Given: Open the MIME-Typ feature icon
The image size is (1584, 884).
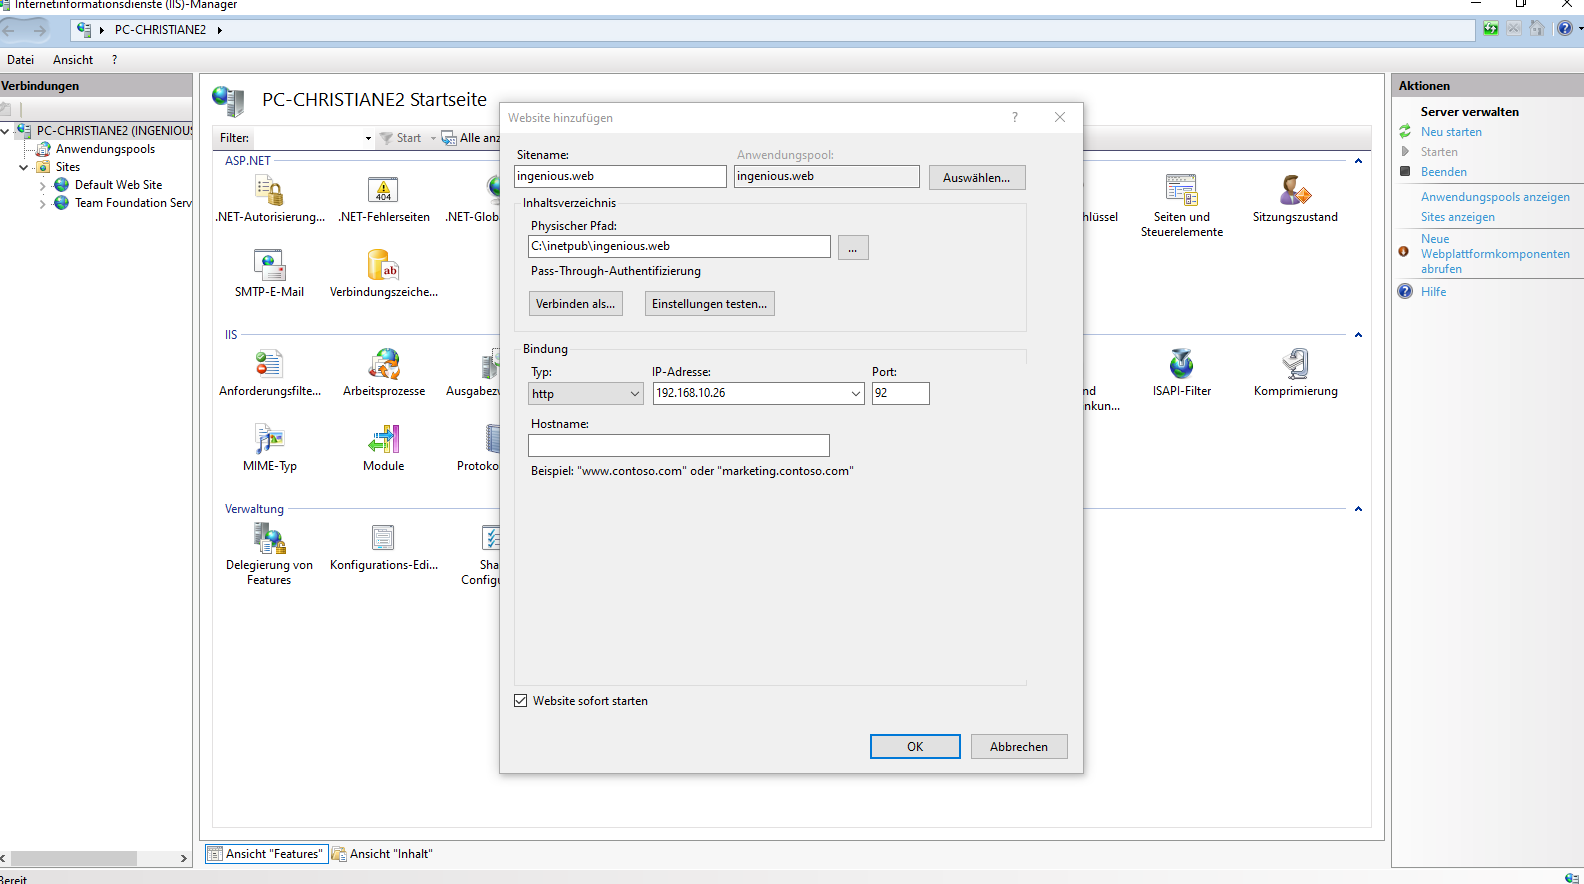Looking at the screenshot, I should [x=270, y=439].
